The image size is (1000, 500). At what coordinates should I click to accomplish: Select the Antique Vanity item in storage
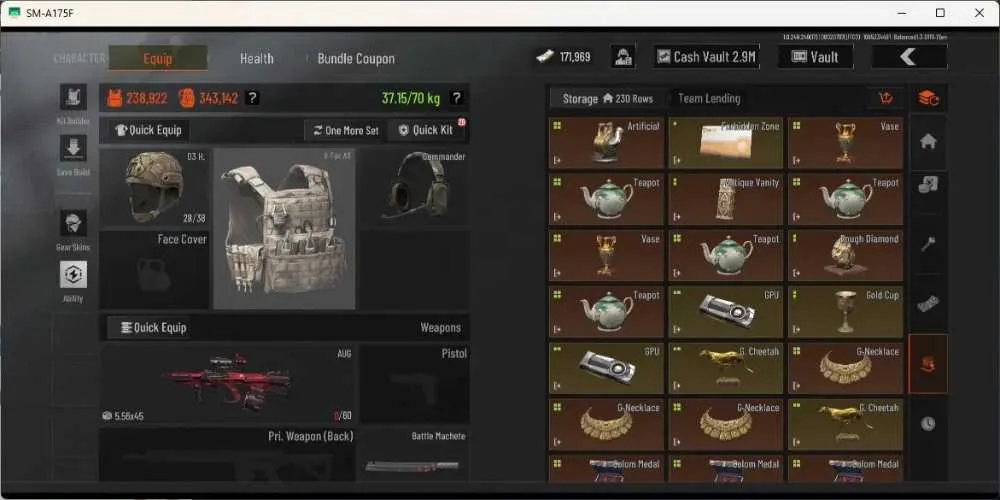(x=726, y=200)
